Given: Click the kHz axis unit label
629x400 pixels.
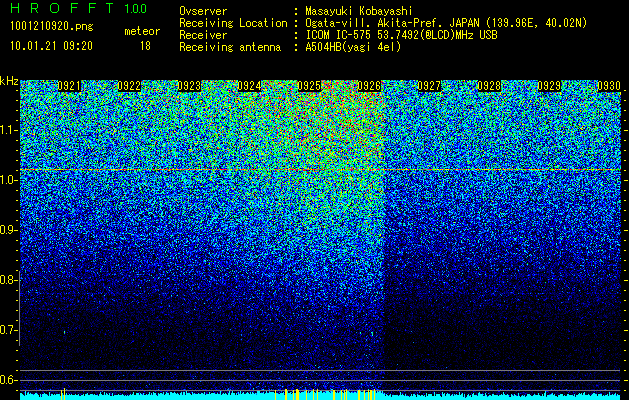Looking at the screenshot, I should 9,81.
